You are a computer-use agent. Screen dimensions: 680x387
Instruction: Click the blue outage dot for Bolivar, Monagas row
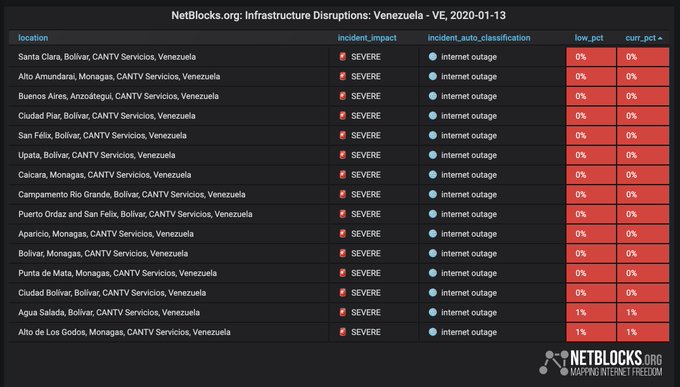432,253
